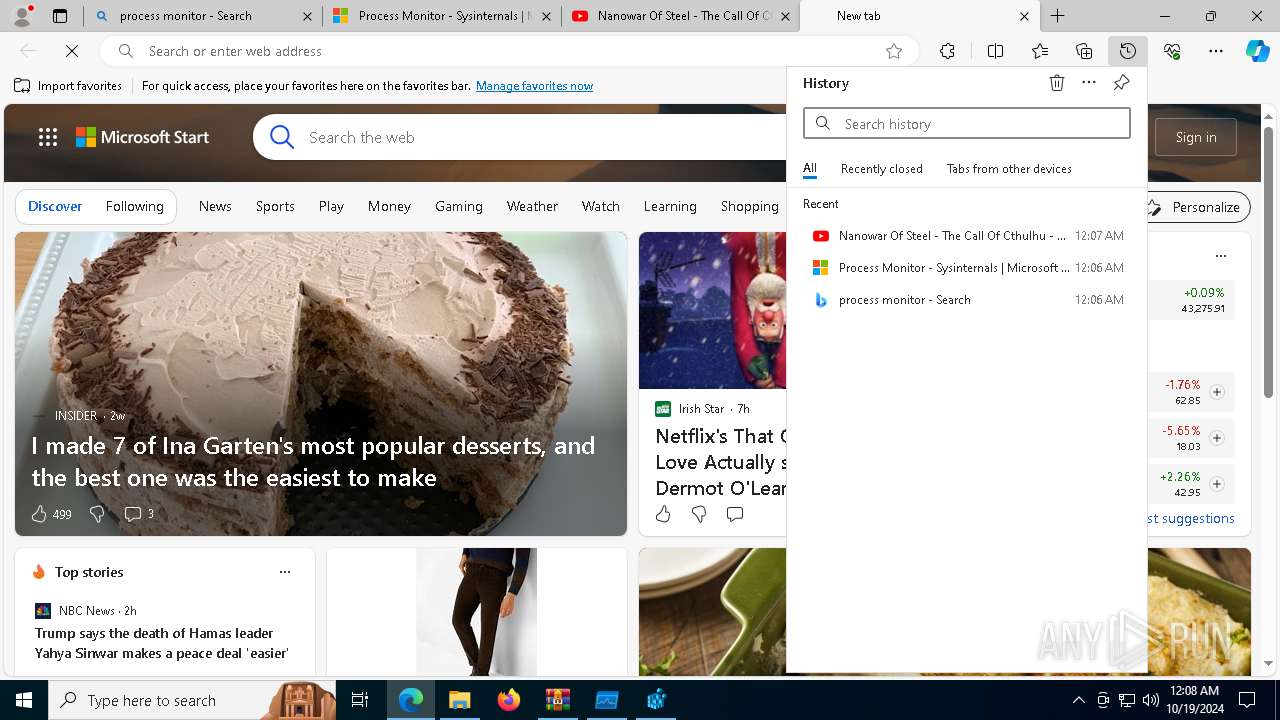The width and height of the screenshot is (1280, 720).
Task: Switch to the Process Monitor - Sysinternals tab
Action: tap(441, 16)
